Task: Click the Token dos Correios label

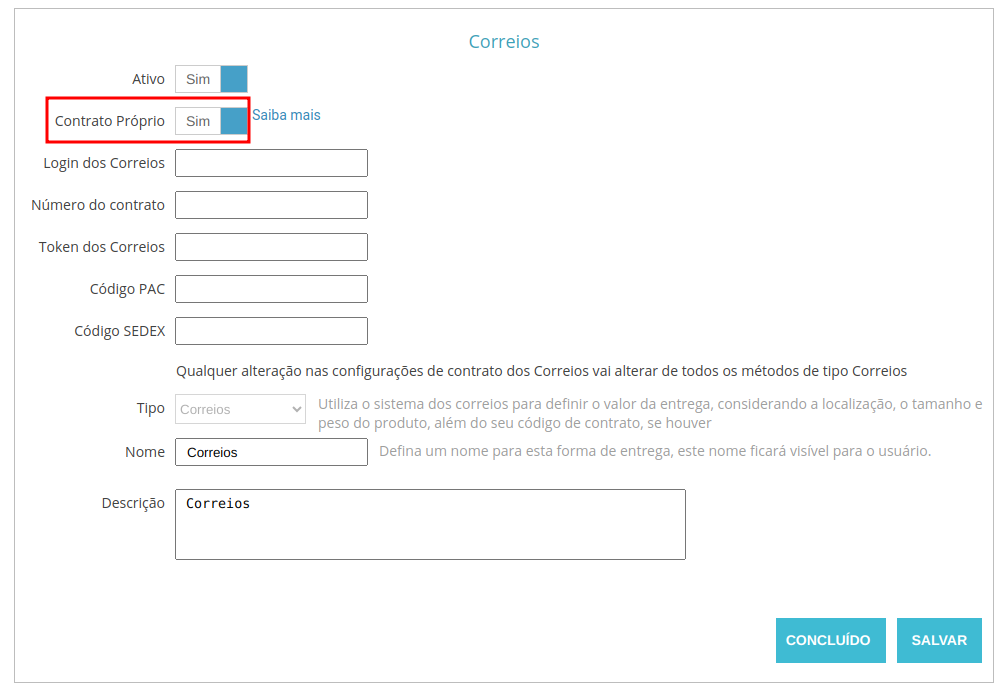Action: coord(101,247)
